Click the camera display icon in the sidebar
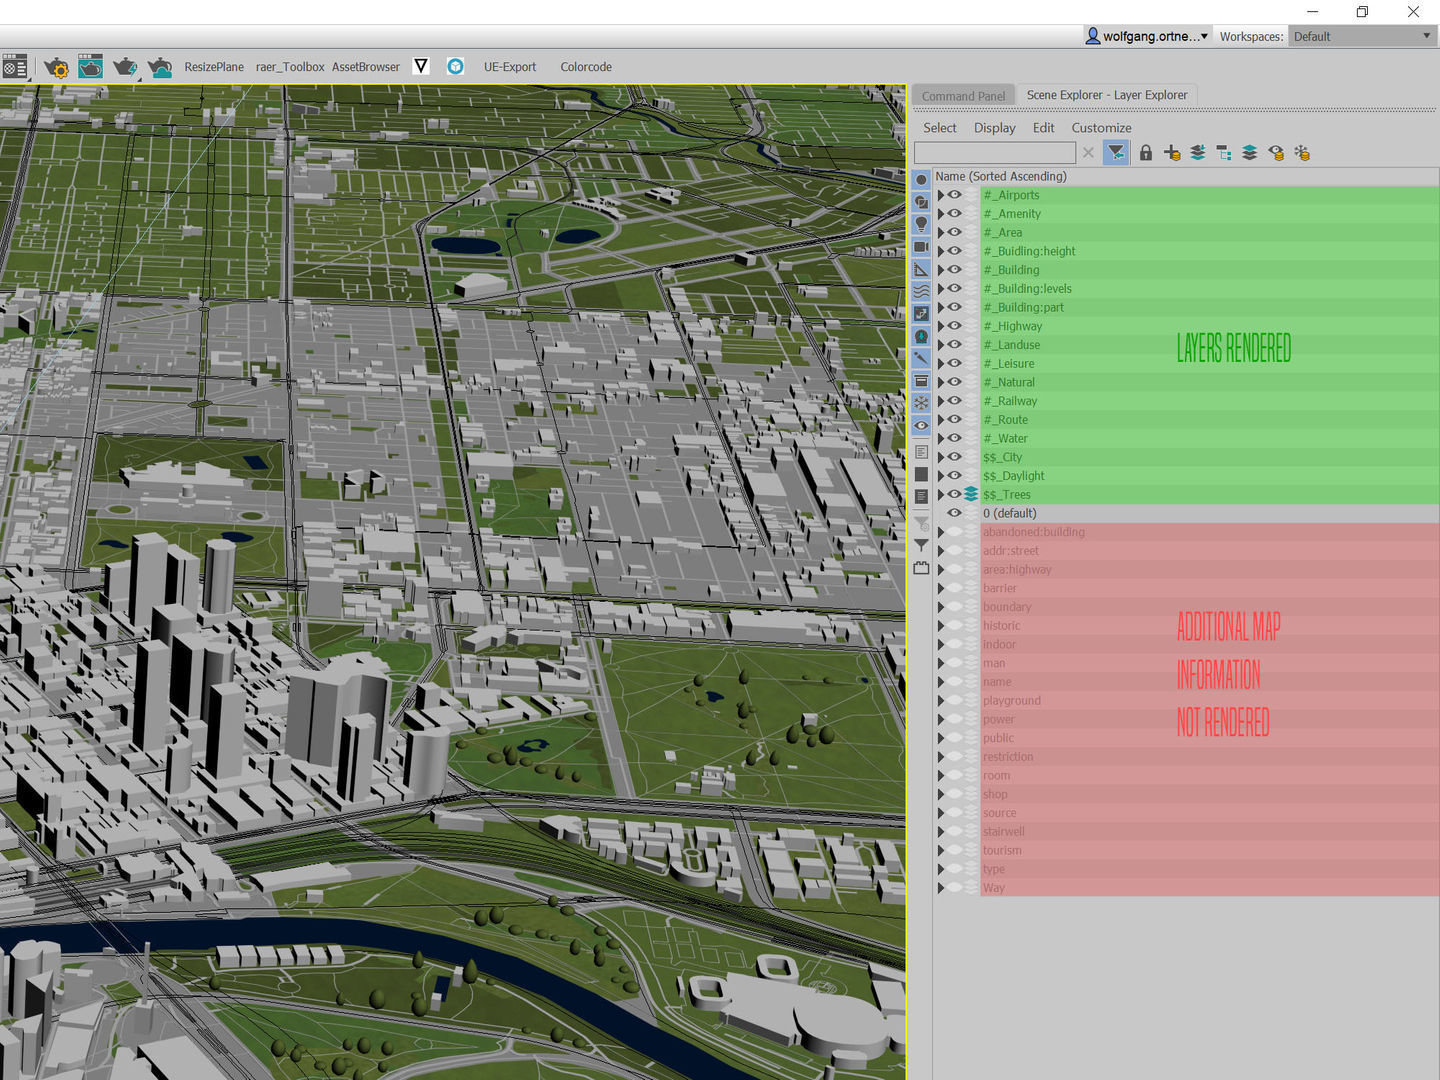Viewport: 1440px width, 1080px height. (921, 247)
